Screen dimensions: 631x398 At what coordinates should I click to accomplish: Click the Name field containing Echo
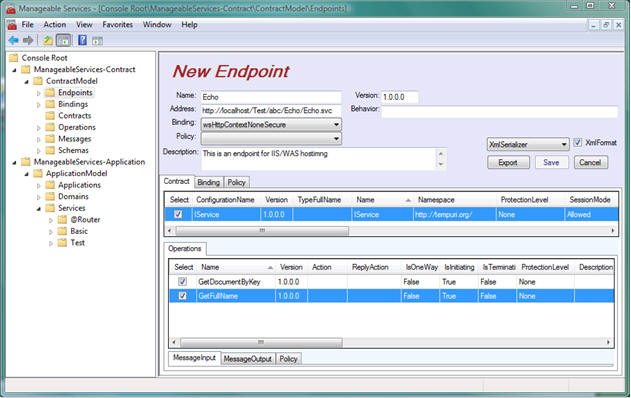271,97
